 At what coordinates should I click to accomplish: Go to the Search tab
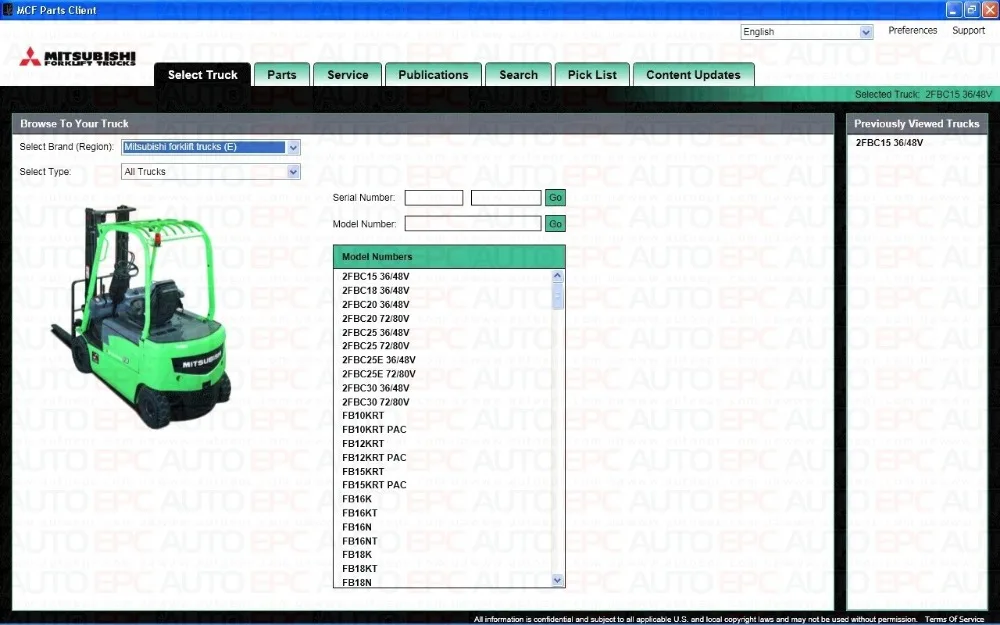[x=518, y=75]
